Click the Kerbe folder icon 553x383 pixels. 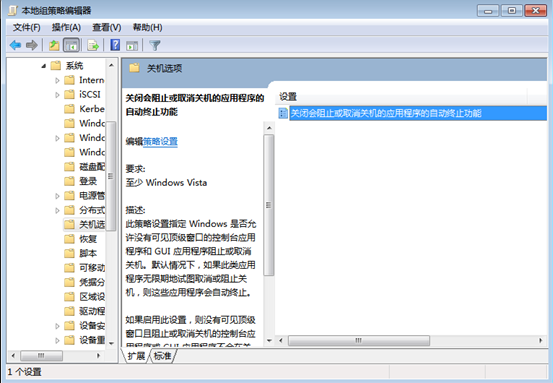69,109
